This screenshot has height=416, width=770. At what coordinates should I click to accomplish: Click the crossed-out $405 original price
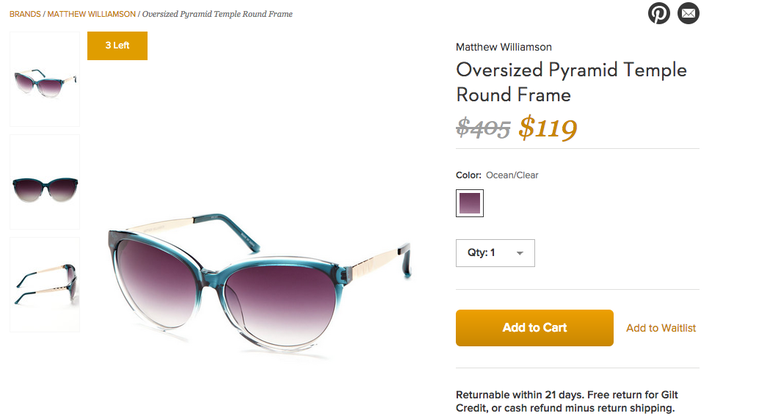click(x=483, y=128)
